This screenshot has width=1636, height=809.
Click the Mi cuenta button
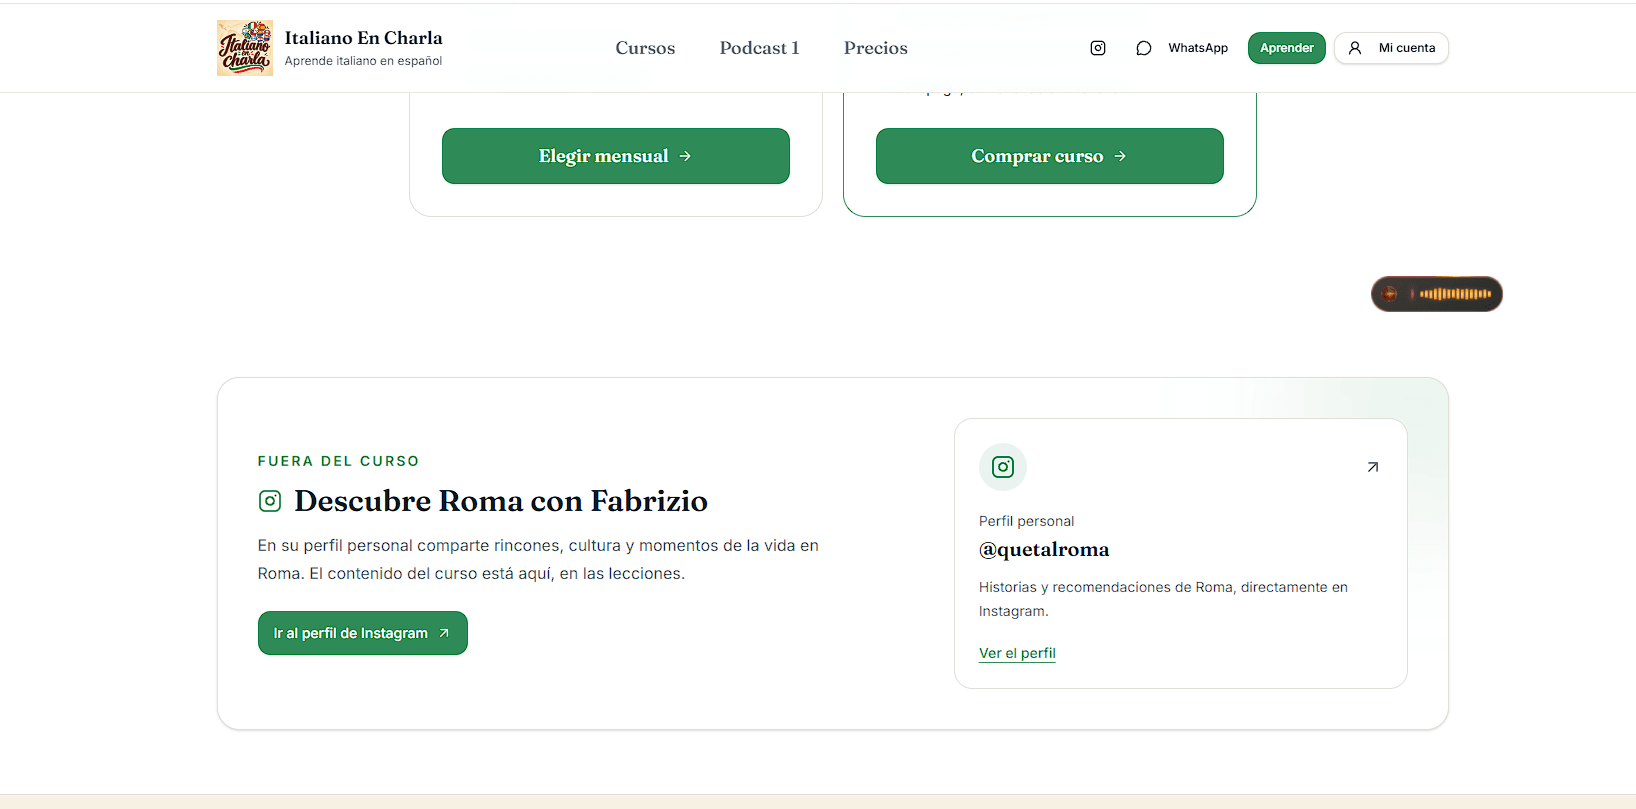click(x=1391, y=48)
